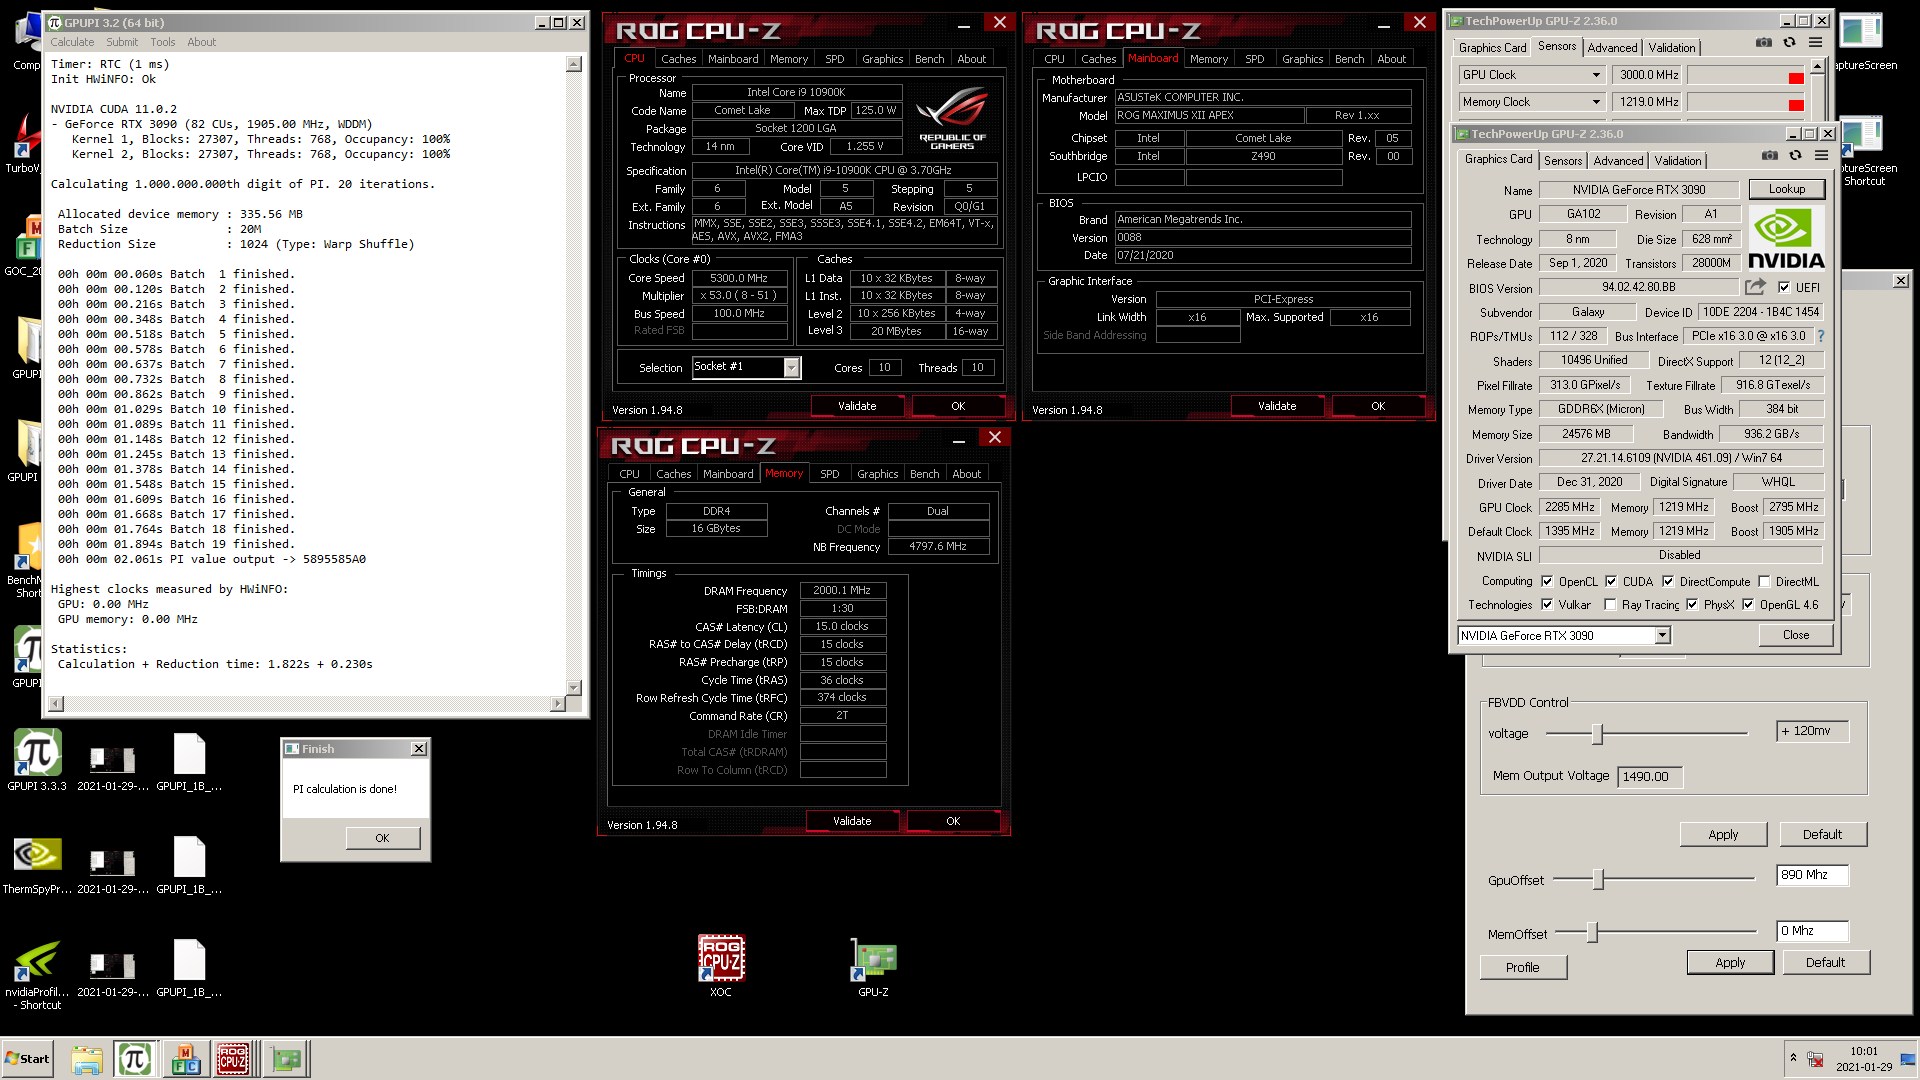Open top GPUPI_1B file on desktop
This screenshot has height=1080, width=1920.
point(189,763)
